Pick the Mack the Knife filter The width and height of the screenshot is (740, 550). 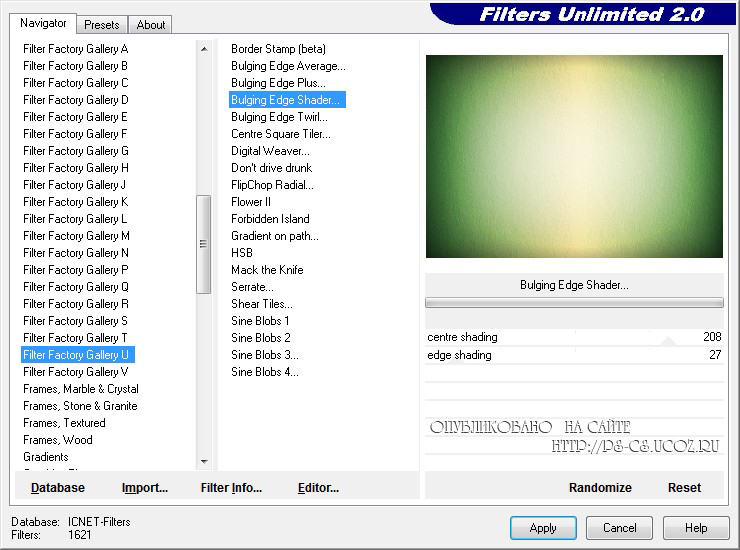[x=267, y=270]
